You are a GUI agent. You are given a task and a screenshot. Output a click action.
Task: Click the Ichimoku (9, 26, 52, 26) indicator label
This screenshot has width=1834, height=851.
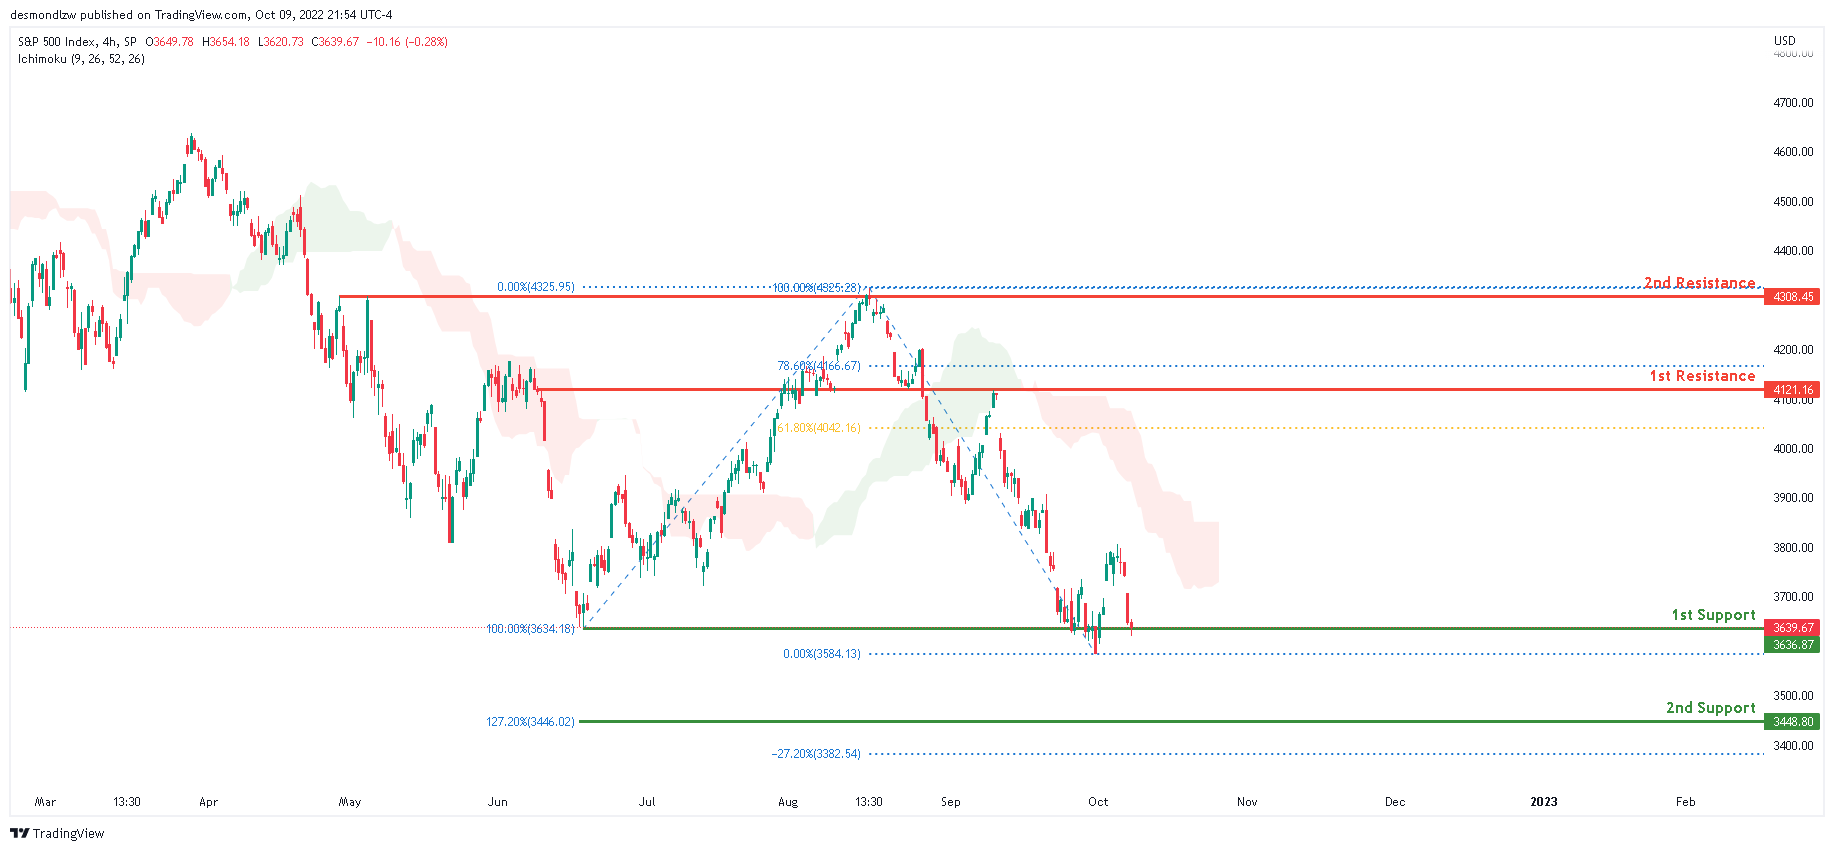click(81, 59)
